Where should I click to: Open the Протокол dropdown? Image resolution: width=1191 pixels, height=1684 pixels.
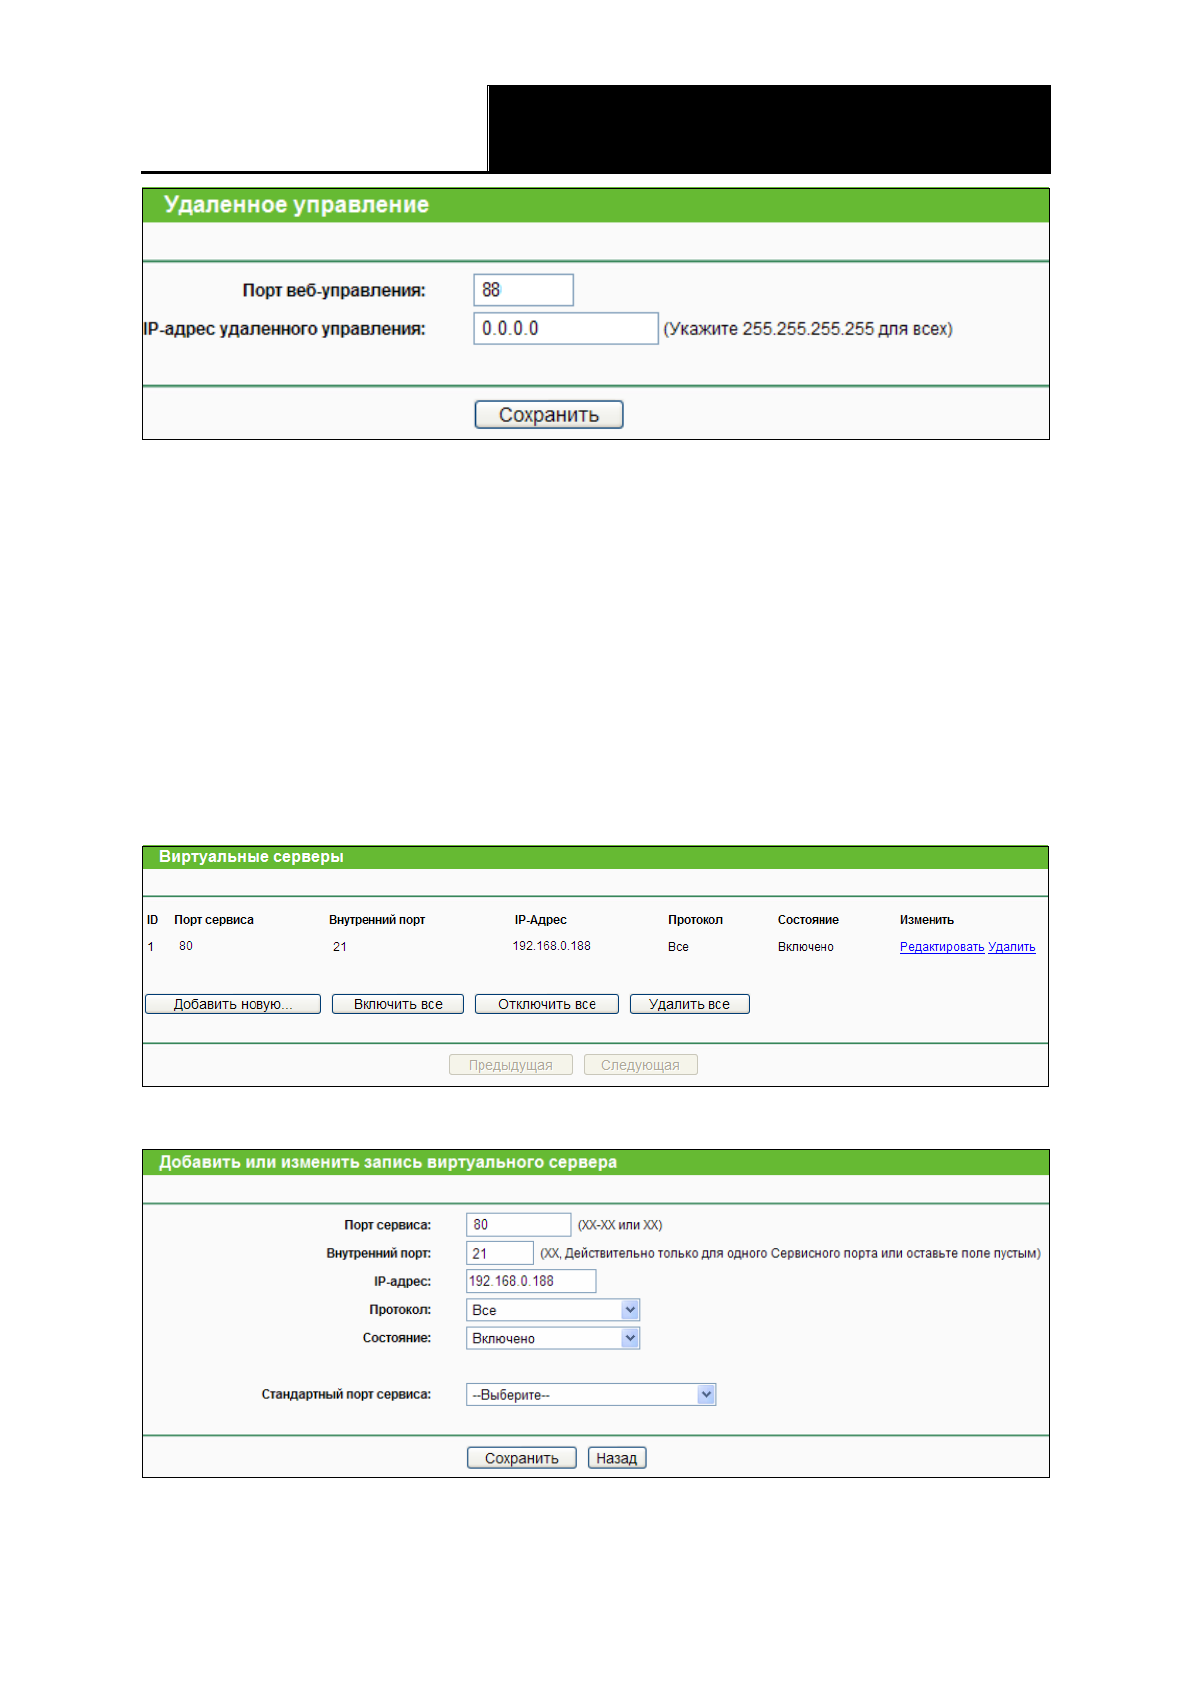552,1310
